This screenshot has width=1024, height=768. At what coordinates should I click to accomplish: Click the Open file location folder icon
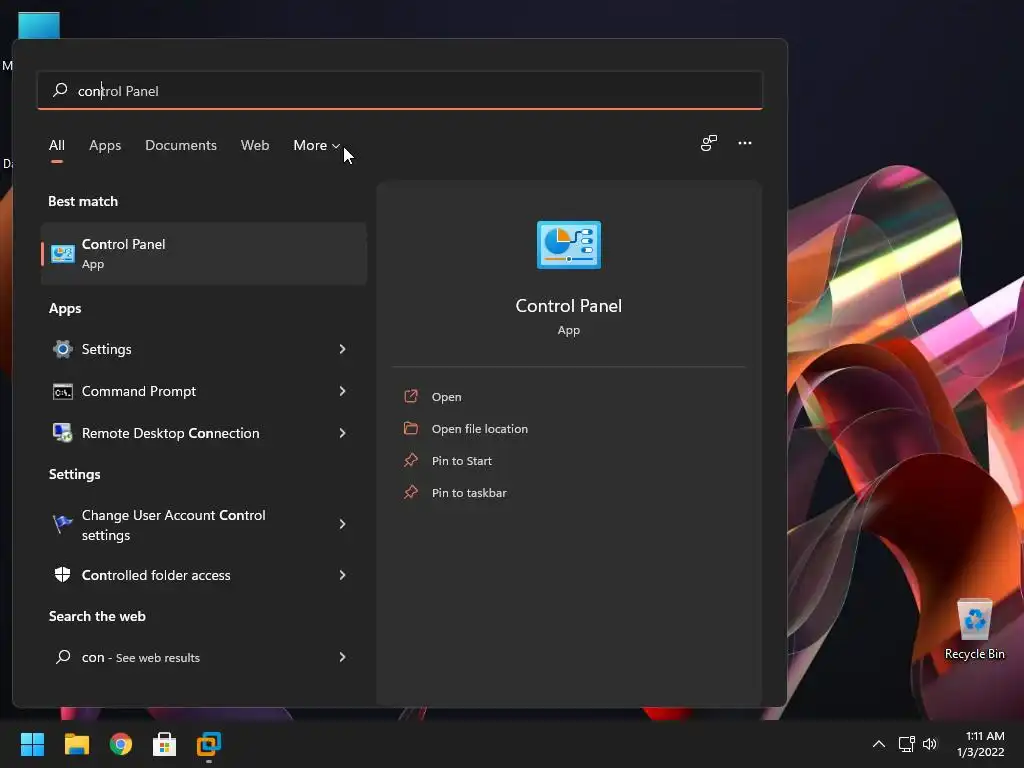[411, 428]
